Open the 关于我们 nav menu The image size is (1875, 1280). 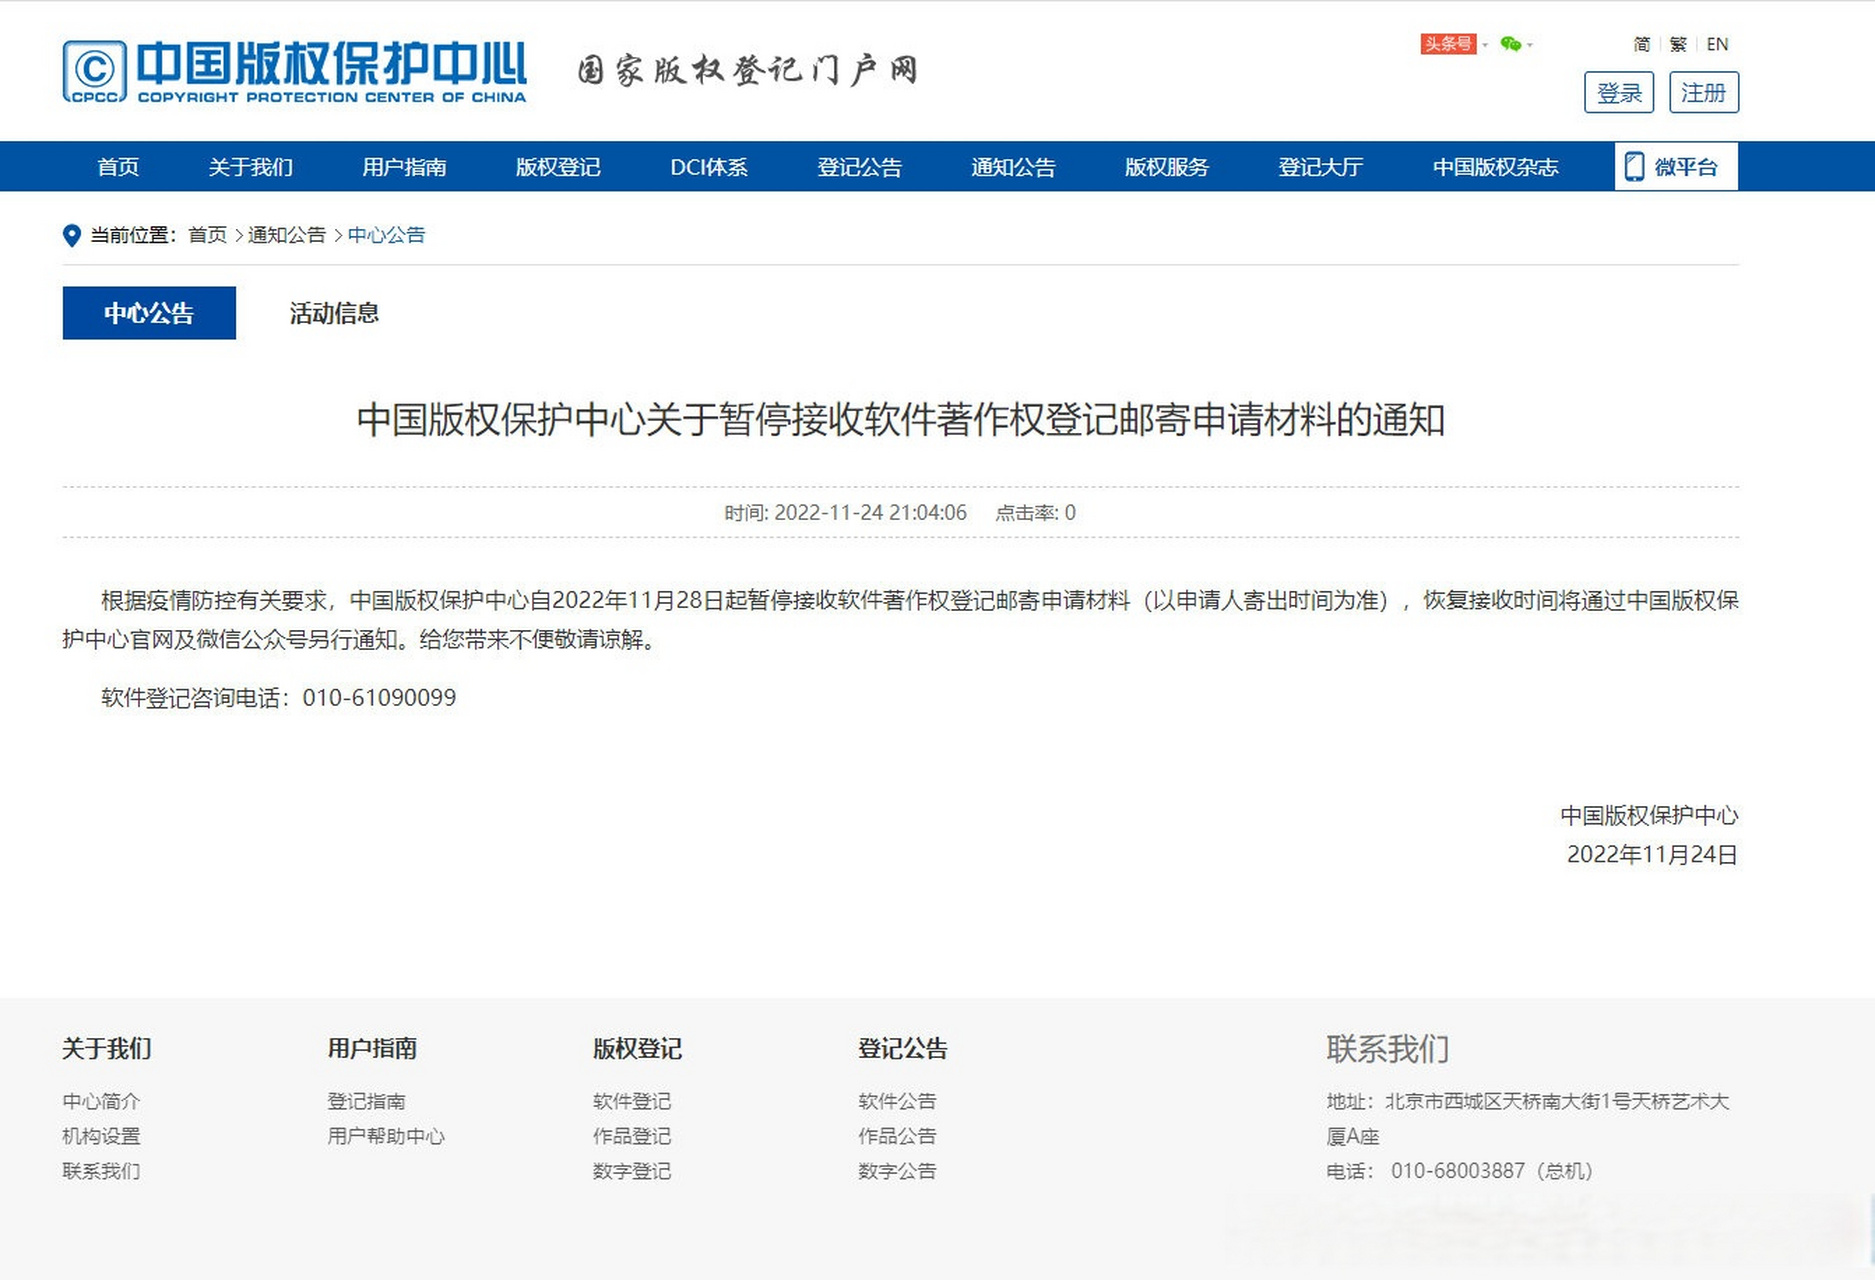tap(251, 167)
